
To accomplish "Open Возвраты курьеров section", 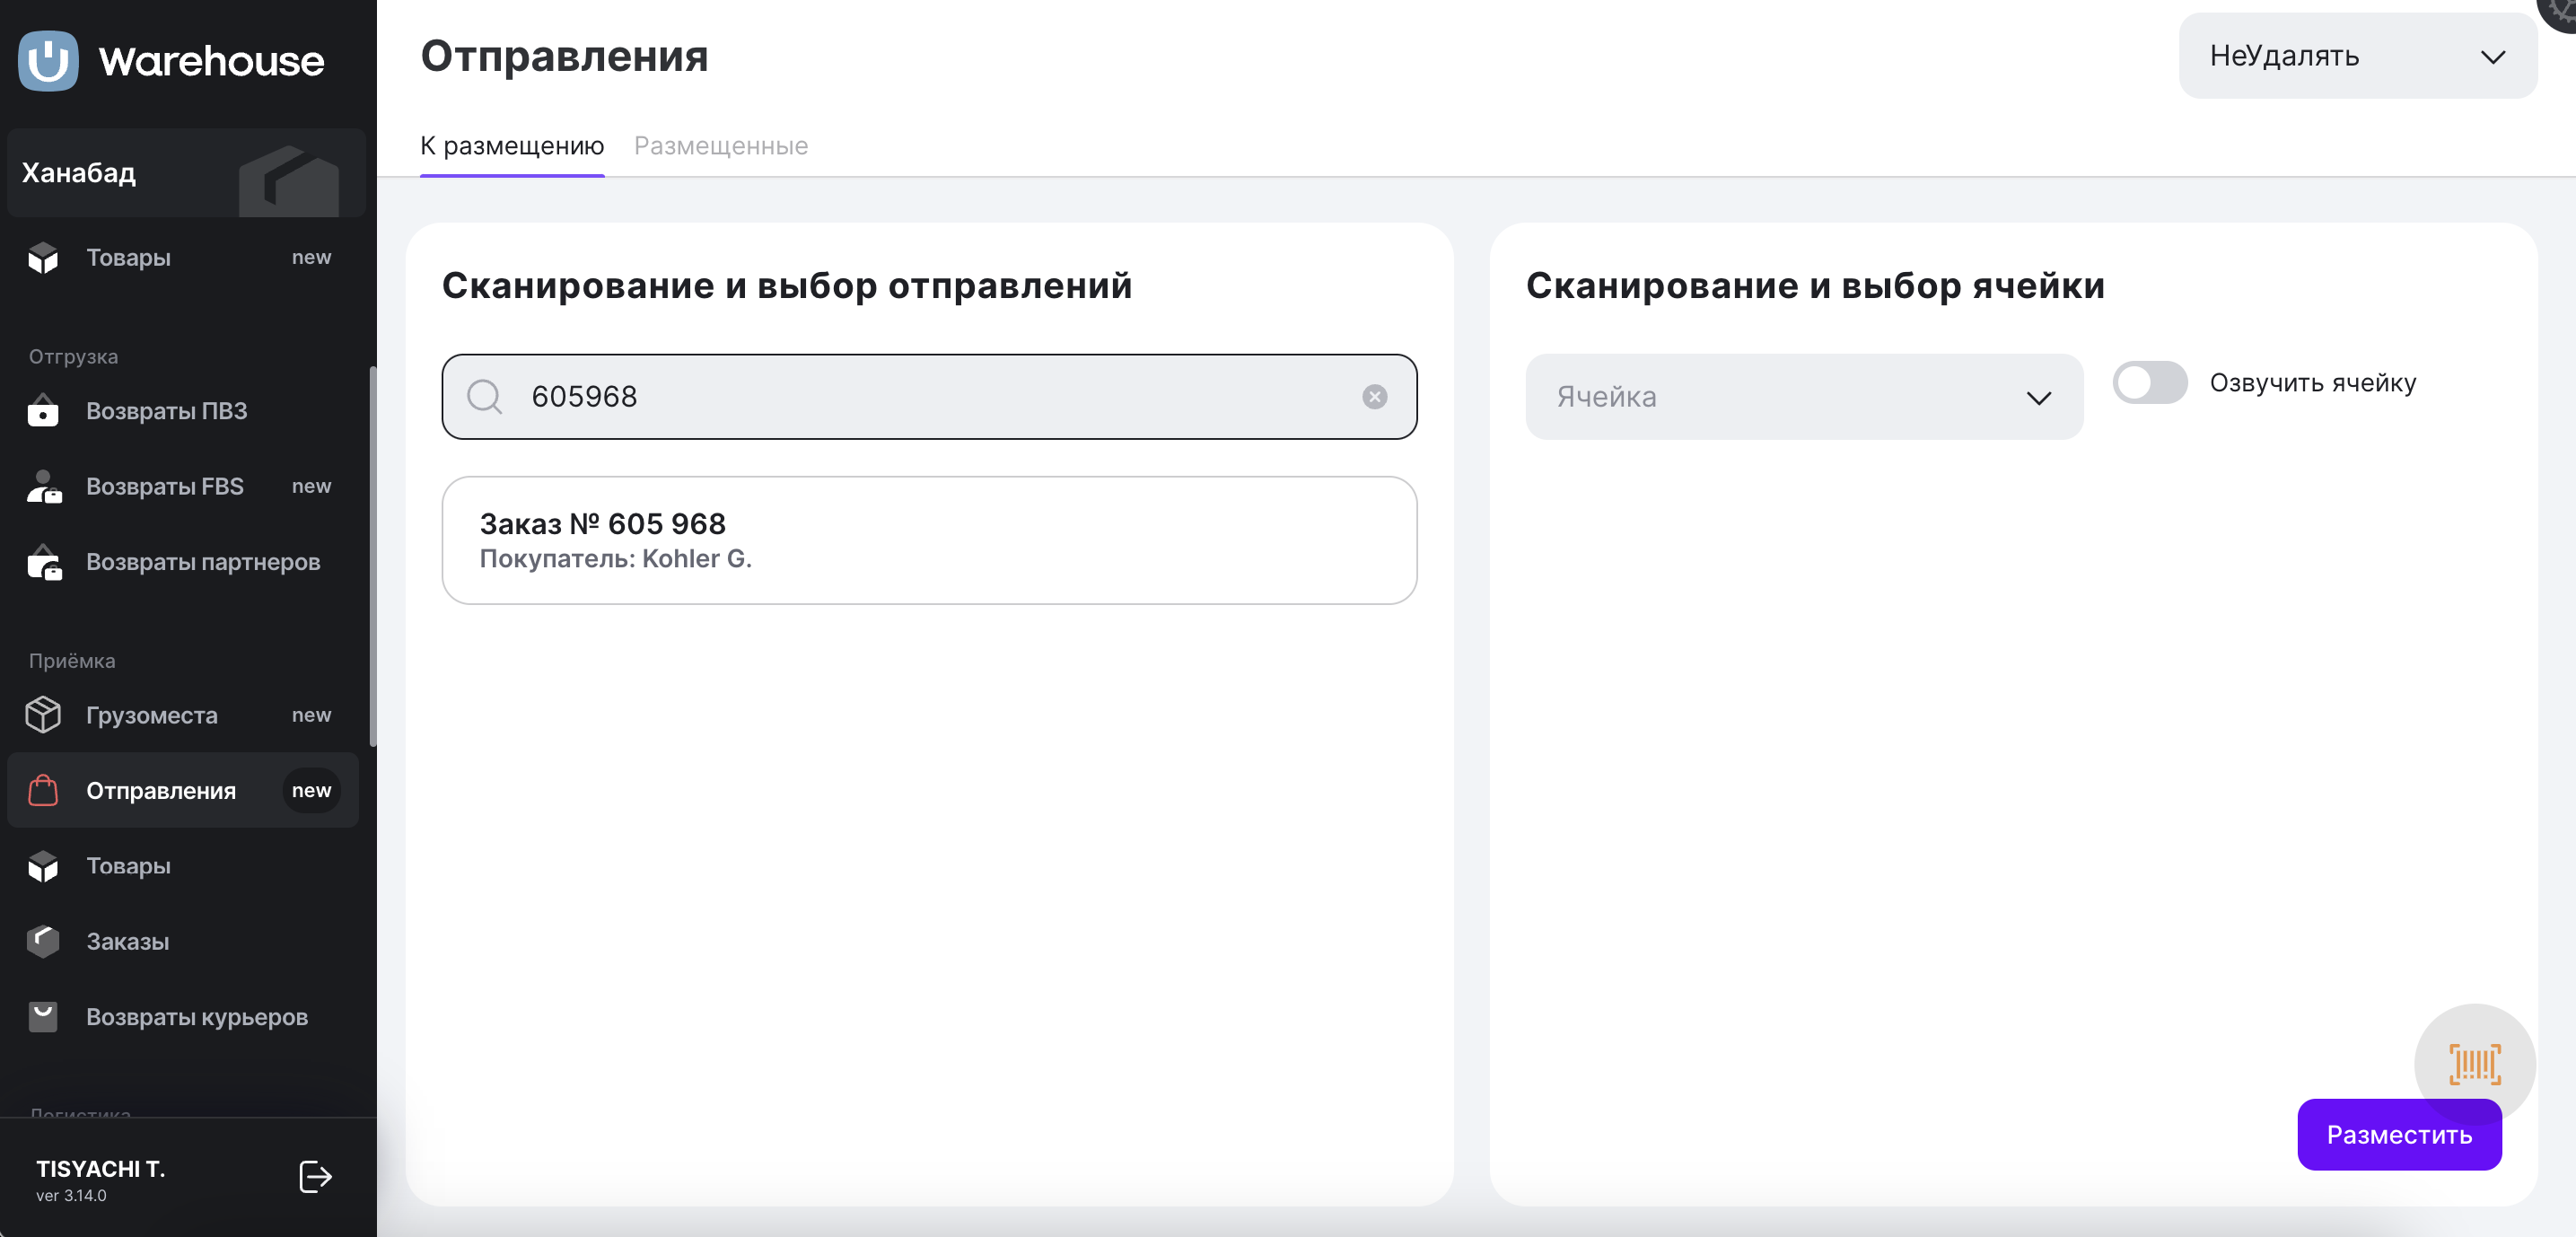I will pos(196,1017).
